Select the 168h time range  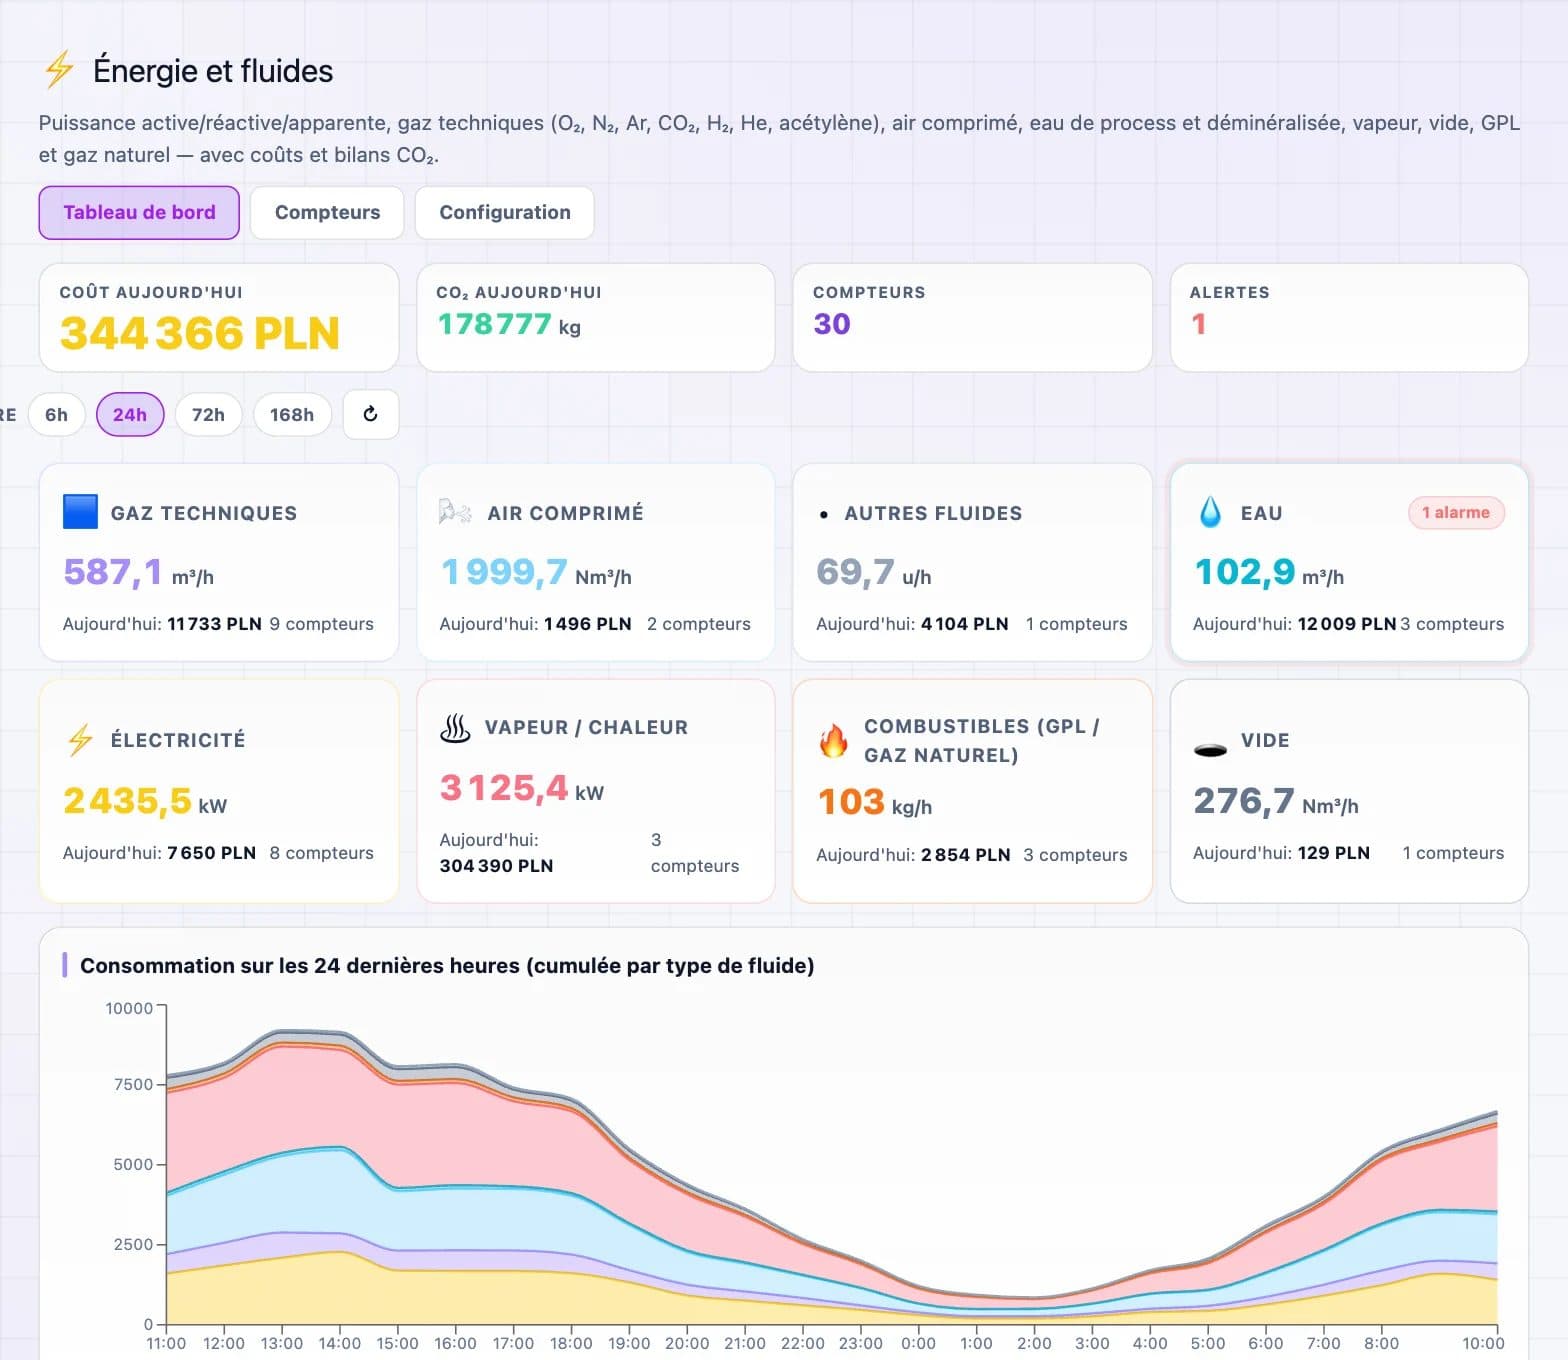click(x=292, y=414)
